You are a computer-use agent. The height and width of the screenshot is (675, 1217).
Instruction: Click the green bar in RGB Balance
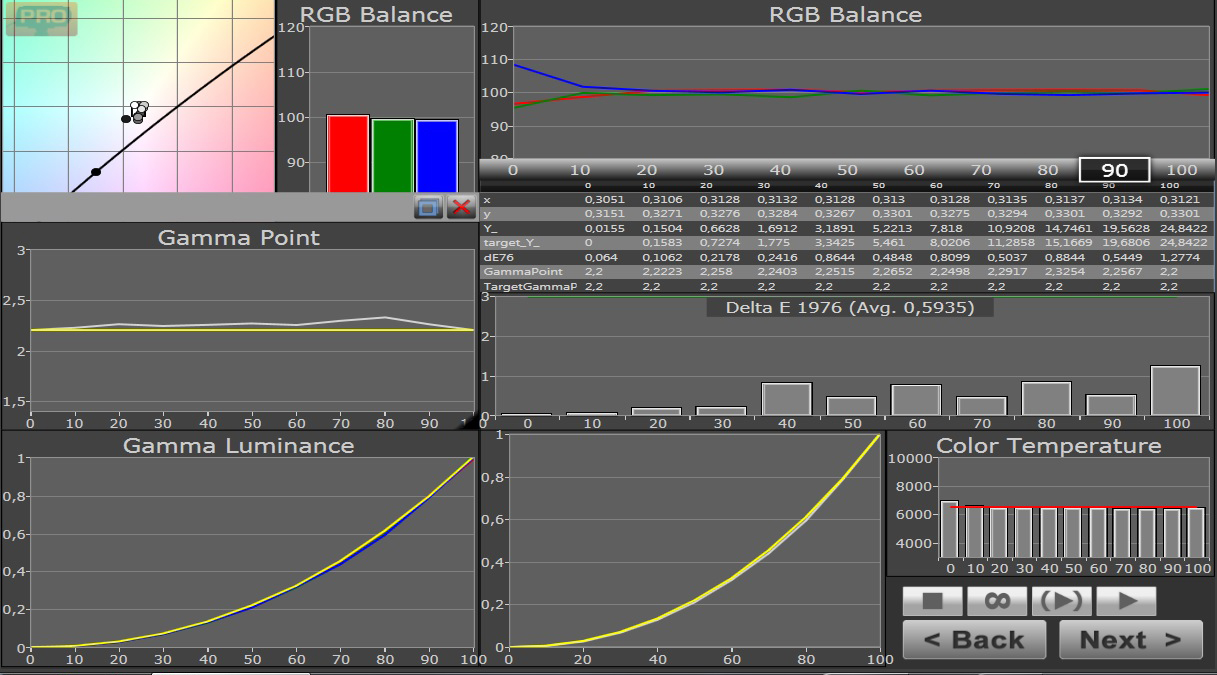click(x=392, y=156)
